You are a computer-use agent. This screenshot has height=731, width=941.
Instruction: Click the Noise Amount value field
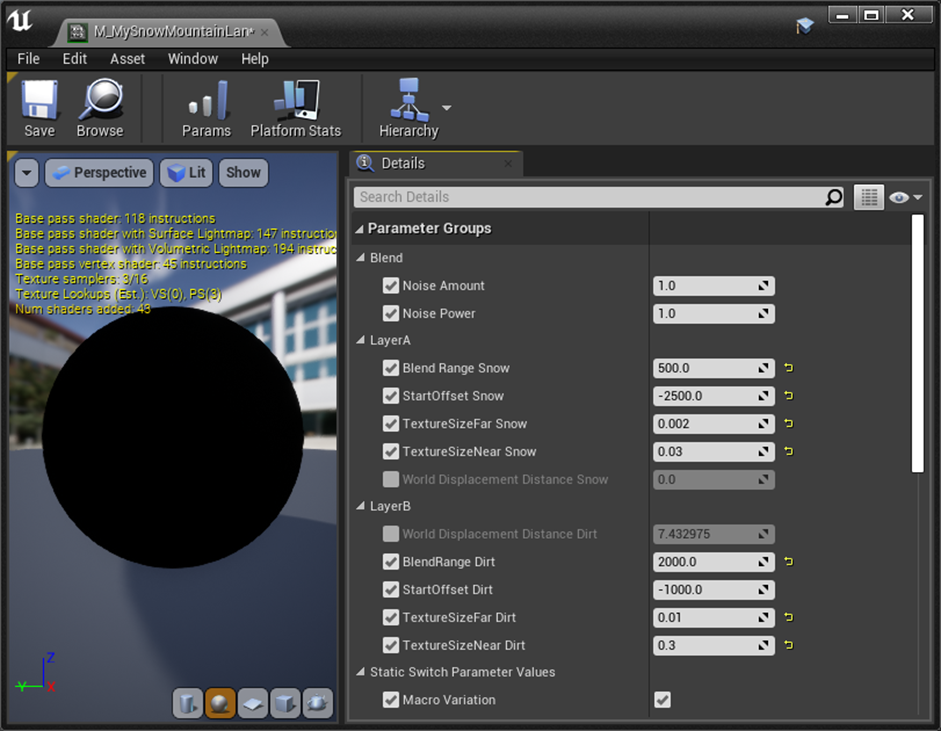(x=714, y=286)
